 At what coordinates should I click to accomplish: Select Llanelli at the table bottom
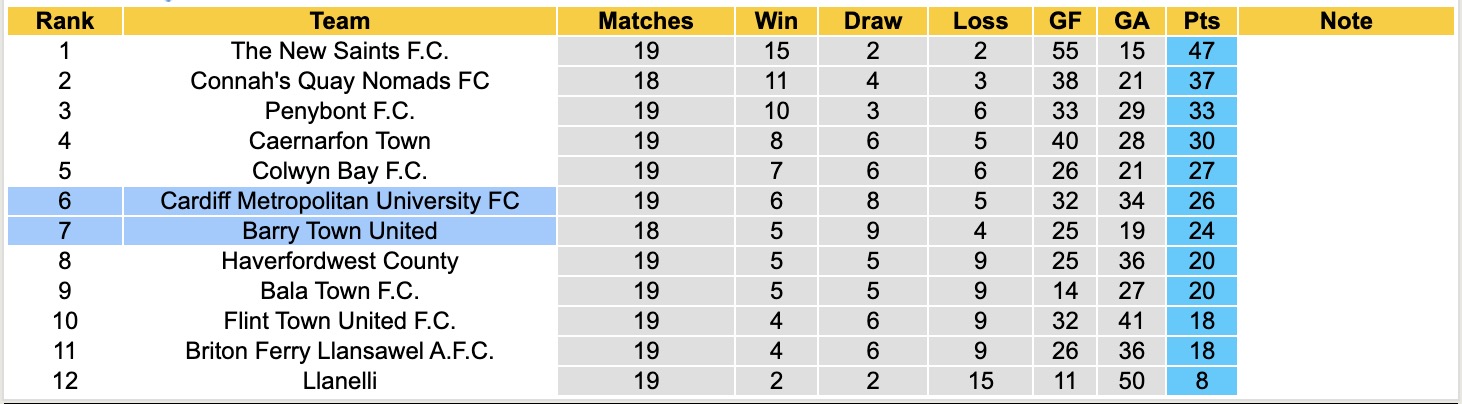(x=340, y=381)
